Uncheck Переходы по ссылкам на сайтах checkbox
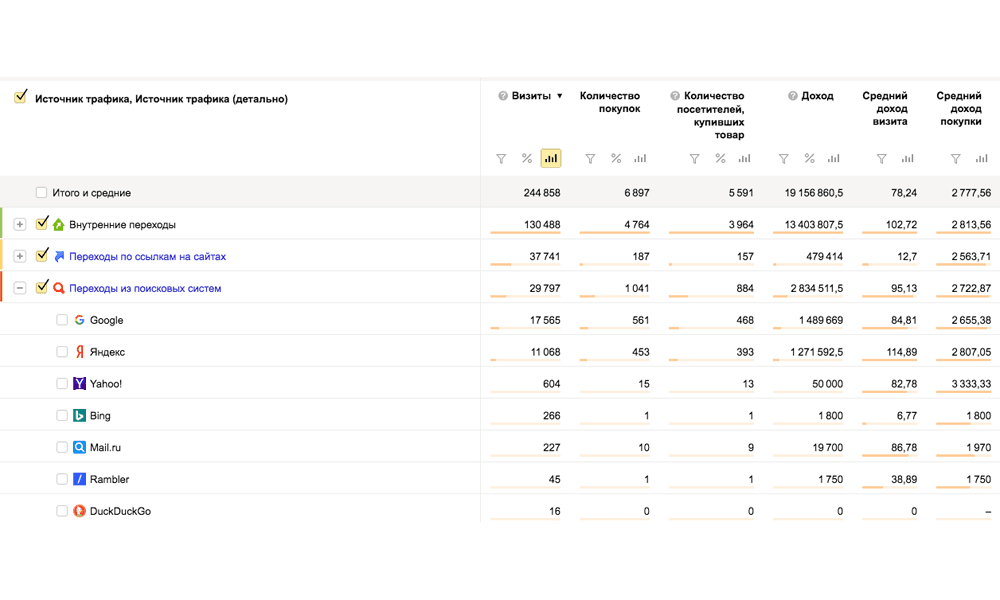 41,255
